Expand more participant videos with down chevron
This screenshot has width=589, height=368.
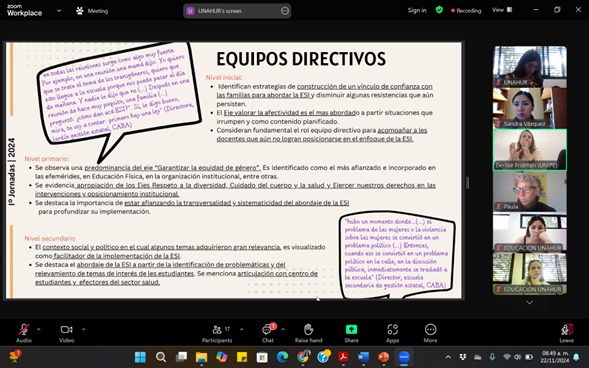529,302
